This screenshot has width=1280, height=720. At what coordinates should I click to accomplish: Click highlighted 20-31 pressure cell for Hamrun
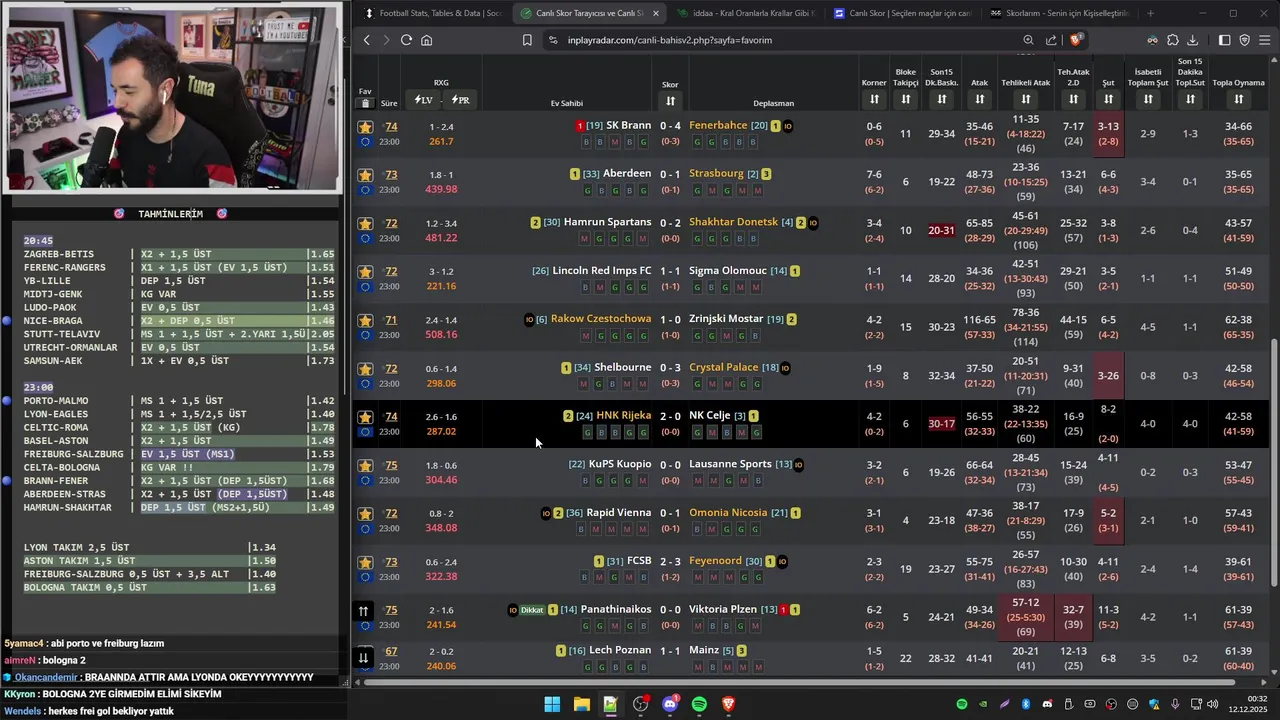click(x=941, y=231)
